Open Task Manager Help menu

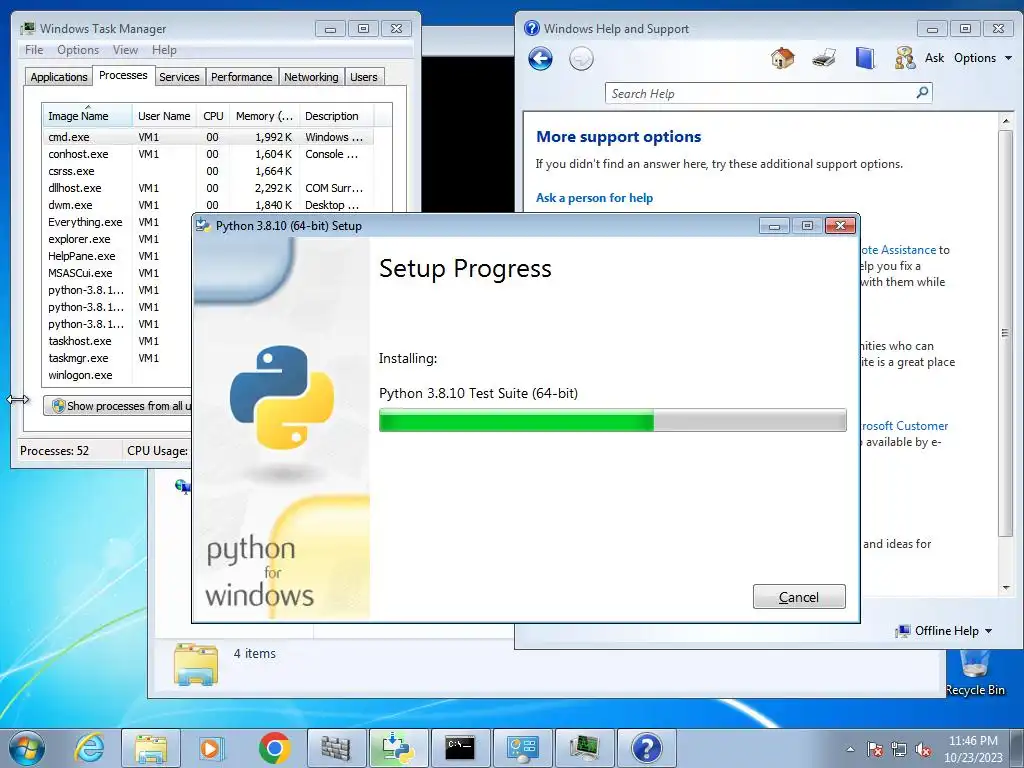point(164,50)
